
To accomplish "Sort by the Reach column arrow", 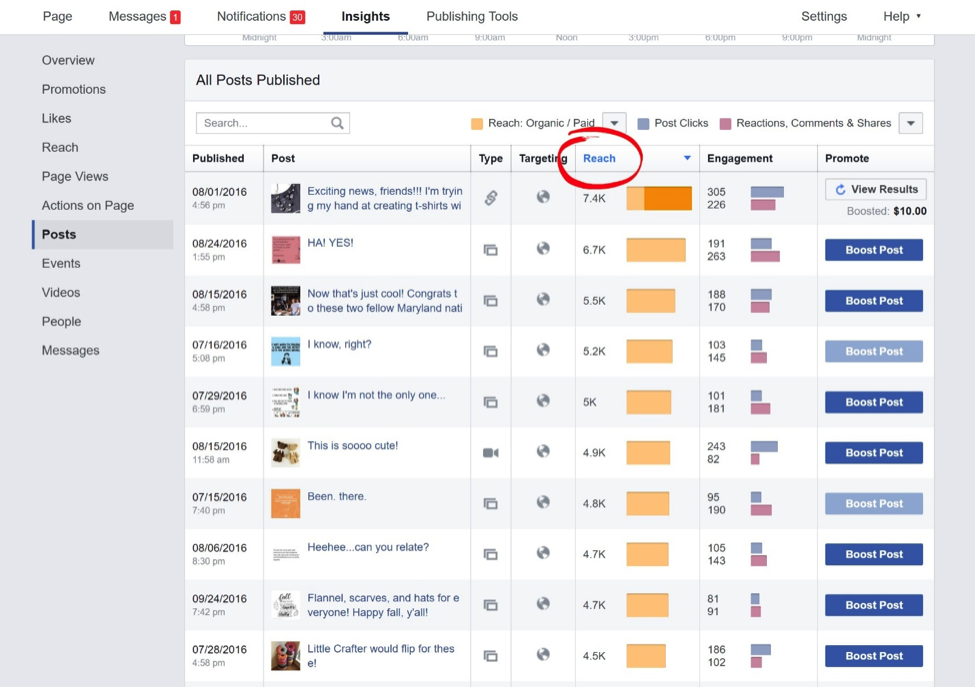I will point(687,158).
